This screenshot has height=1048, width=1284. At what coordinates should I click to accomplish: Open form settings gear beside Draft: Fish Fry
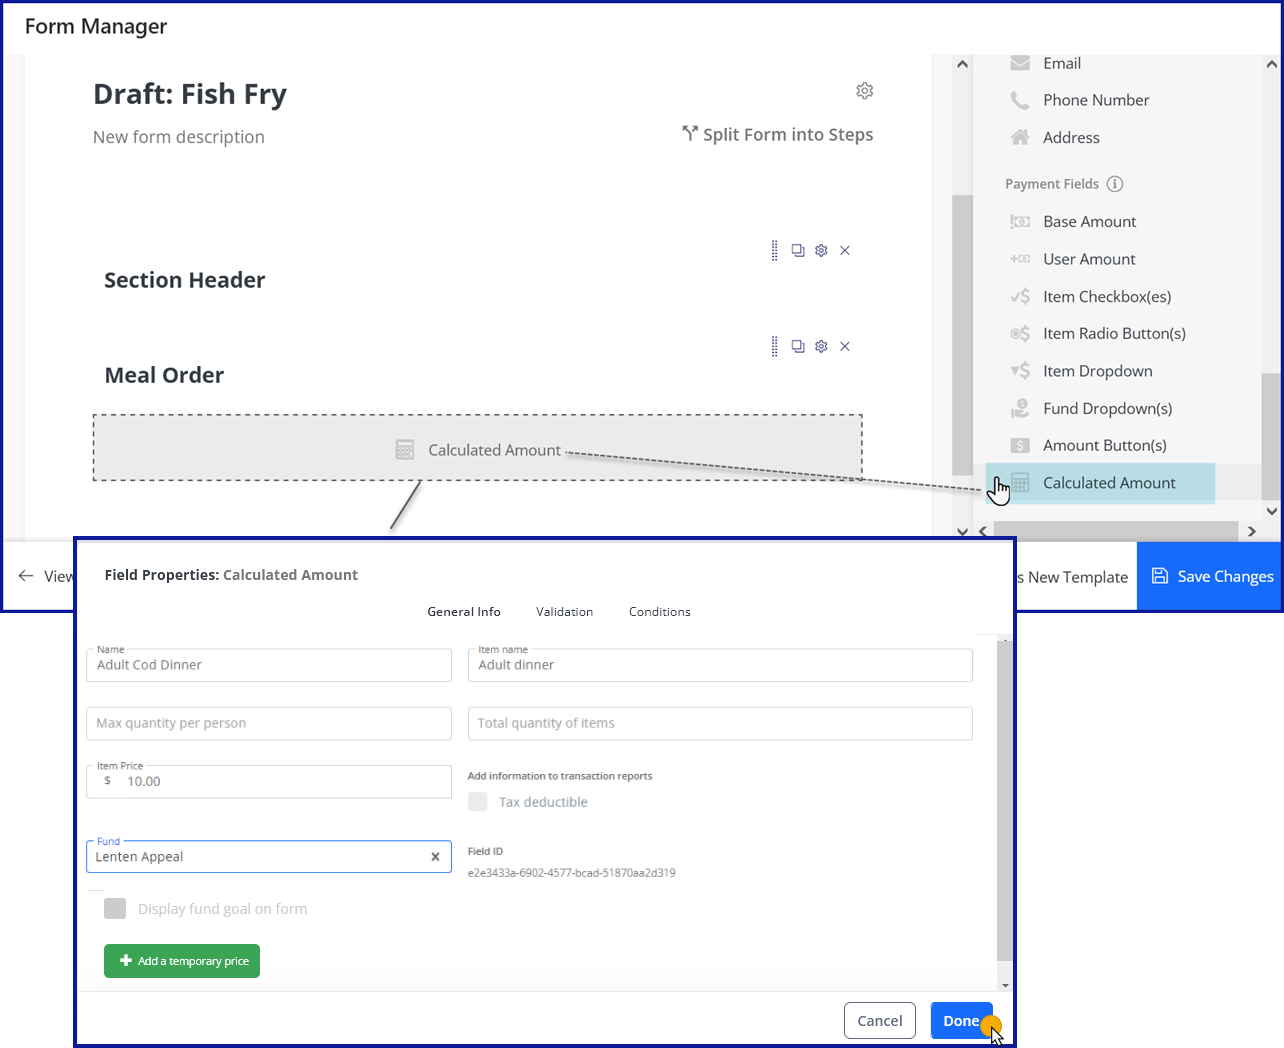[x=864, y=91]
